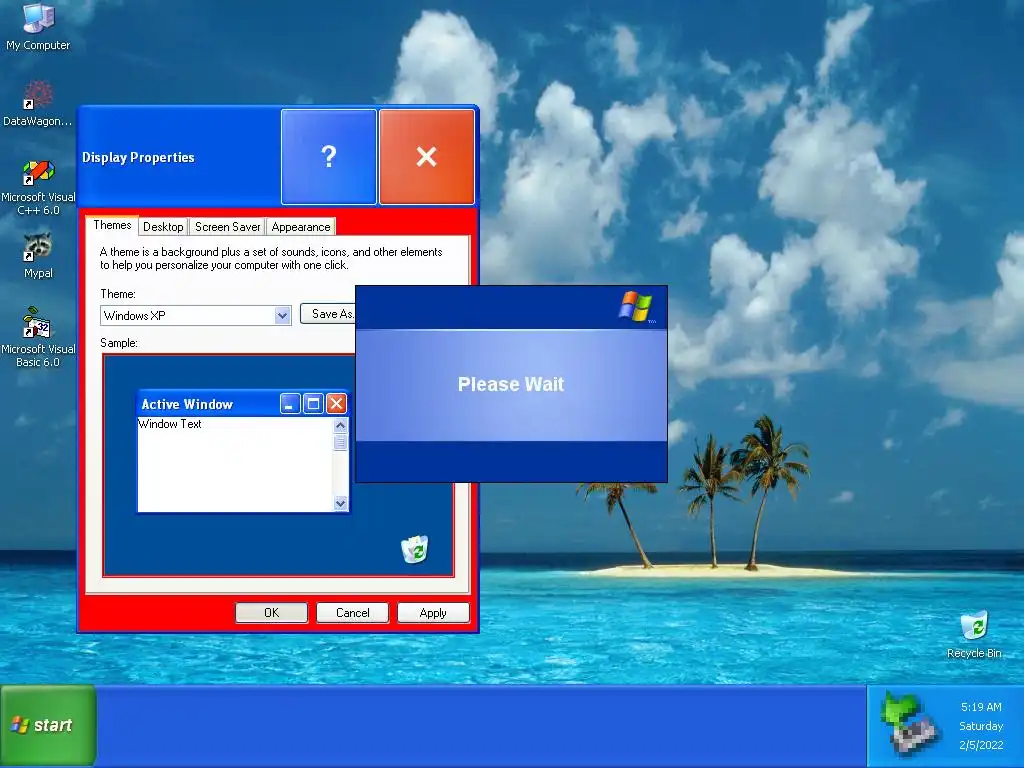Click the Display Properties title text
This screenshot has height=768, width=1024.
pyautogui.click(x=138, y=157)
